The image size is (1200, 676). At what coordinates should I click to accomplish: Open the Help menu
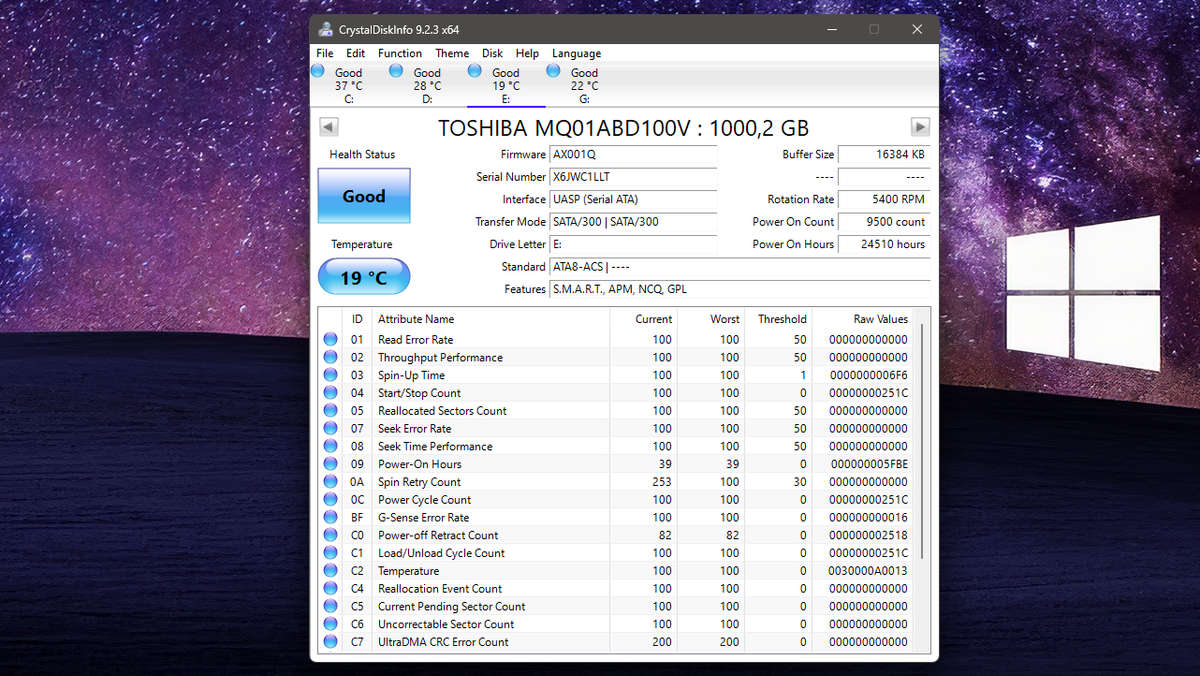[x=527, y=53]
